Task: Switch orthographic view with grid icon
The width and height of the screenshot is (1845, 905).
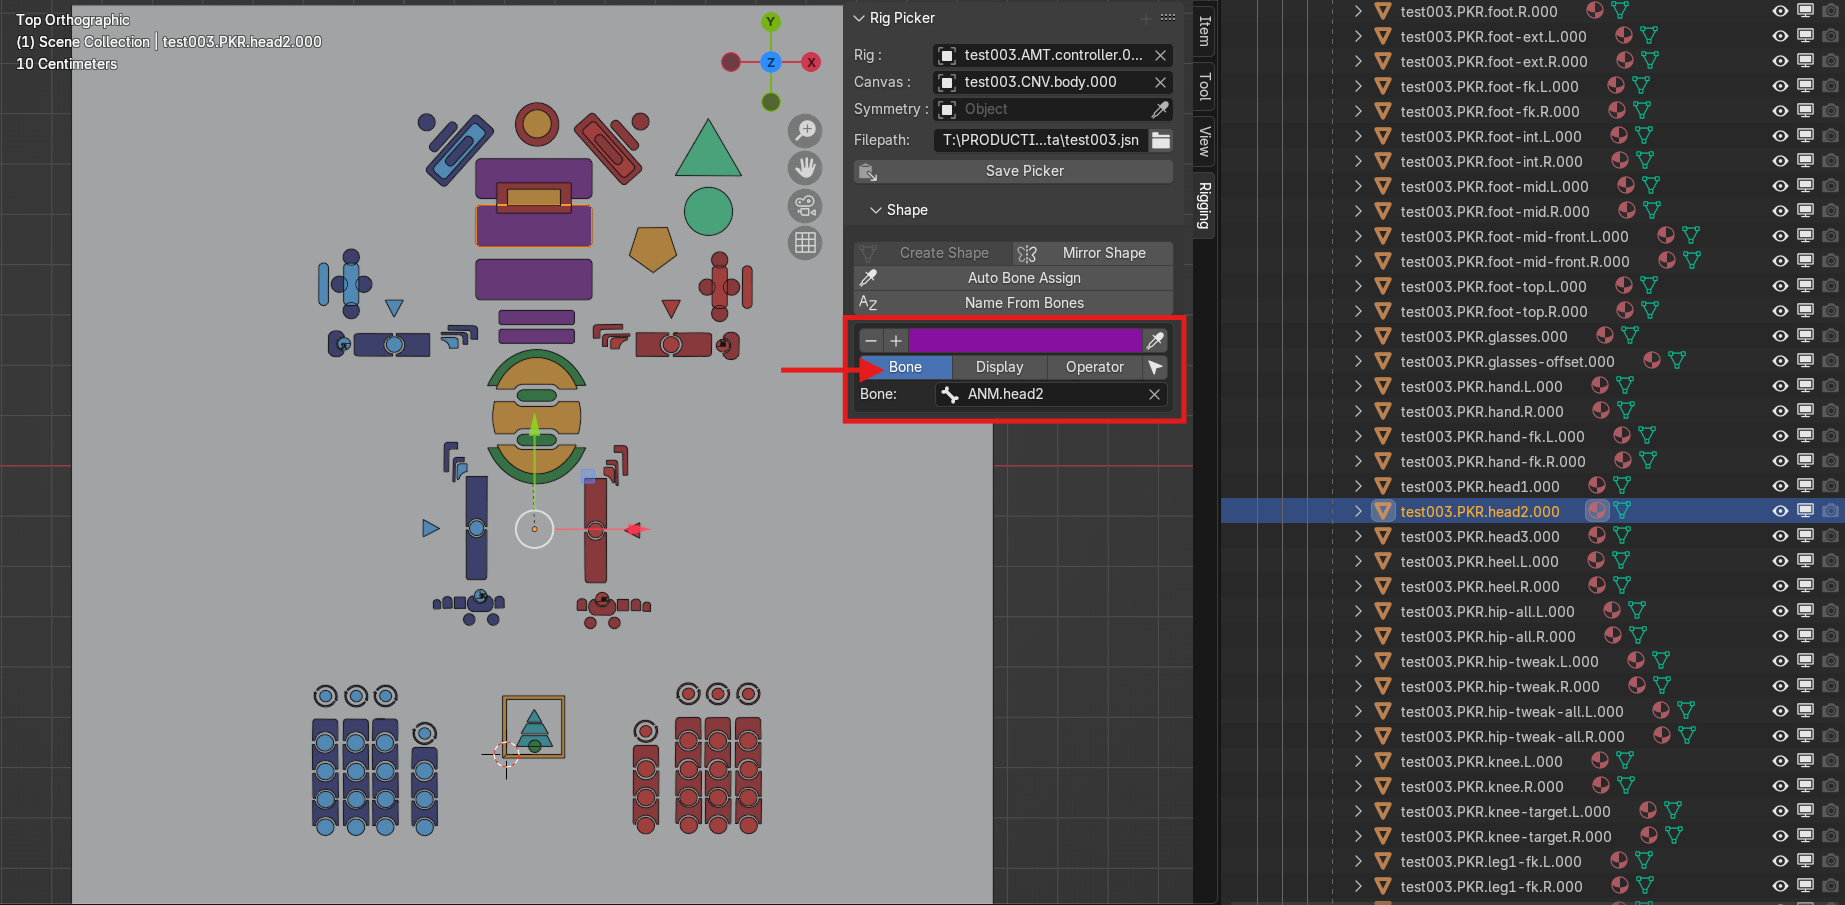Action: (805, 243)
